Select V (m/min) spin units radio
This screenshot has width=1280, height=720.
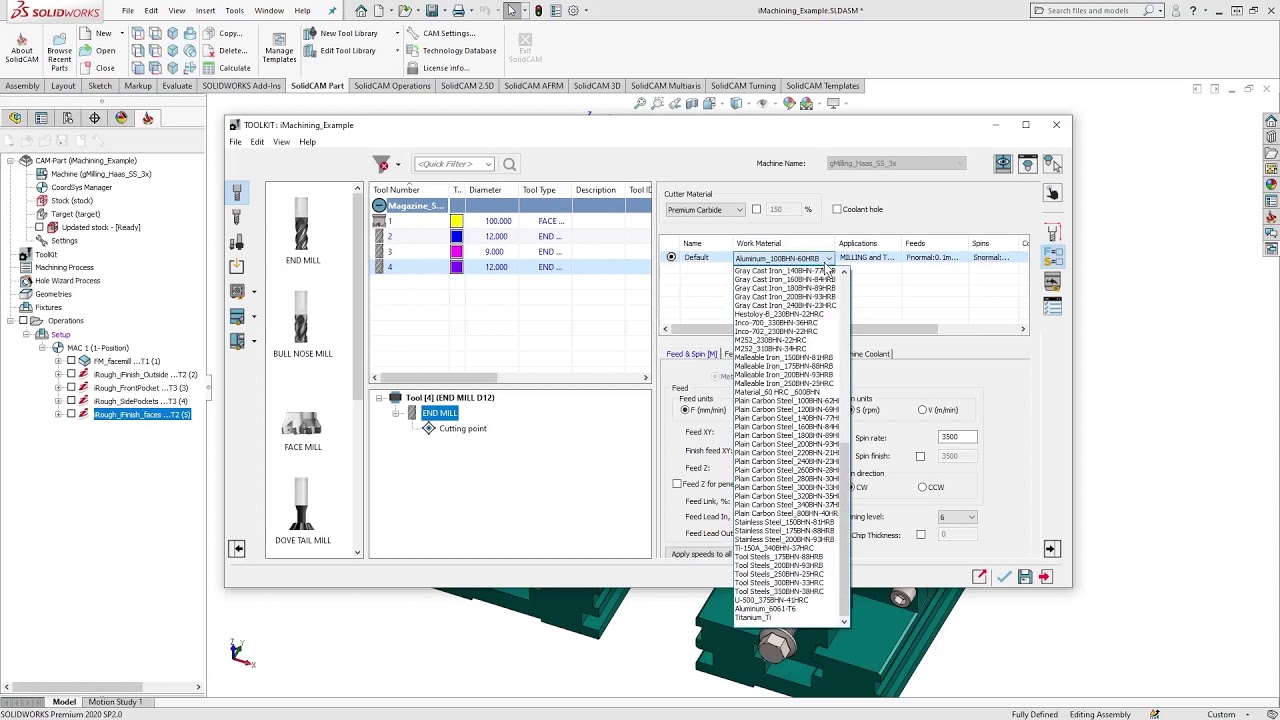(922, 410)
